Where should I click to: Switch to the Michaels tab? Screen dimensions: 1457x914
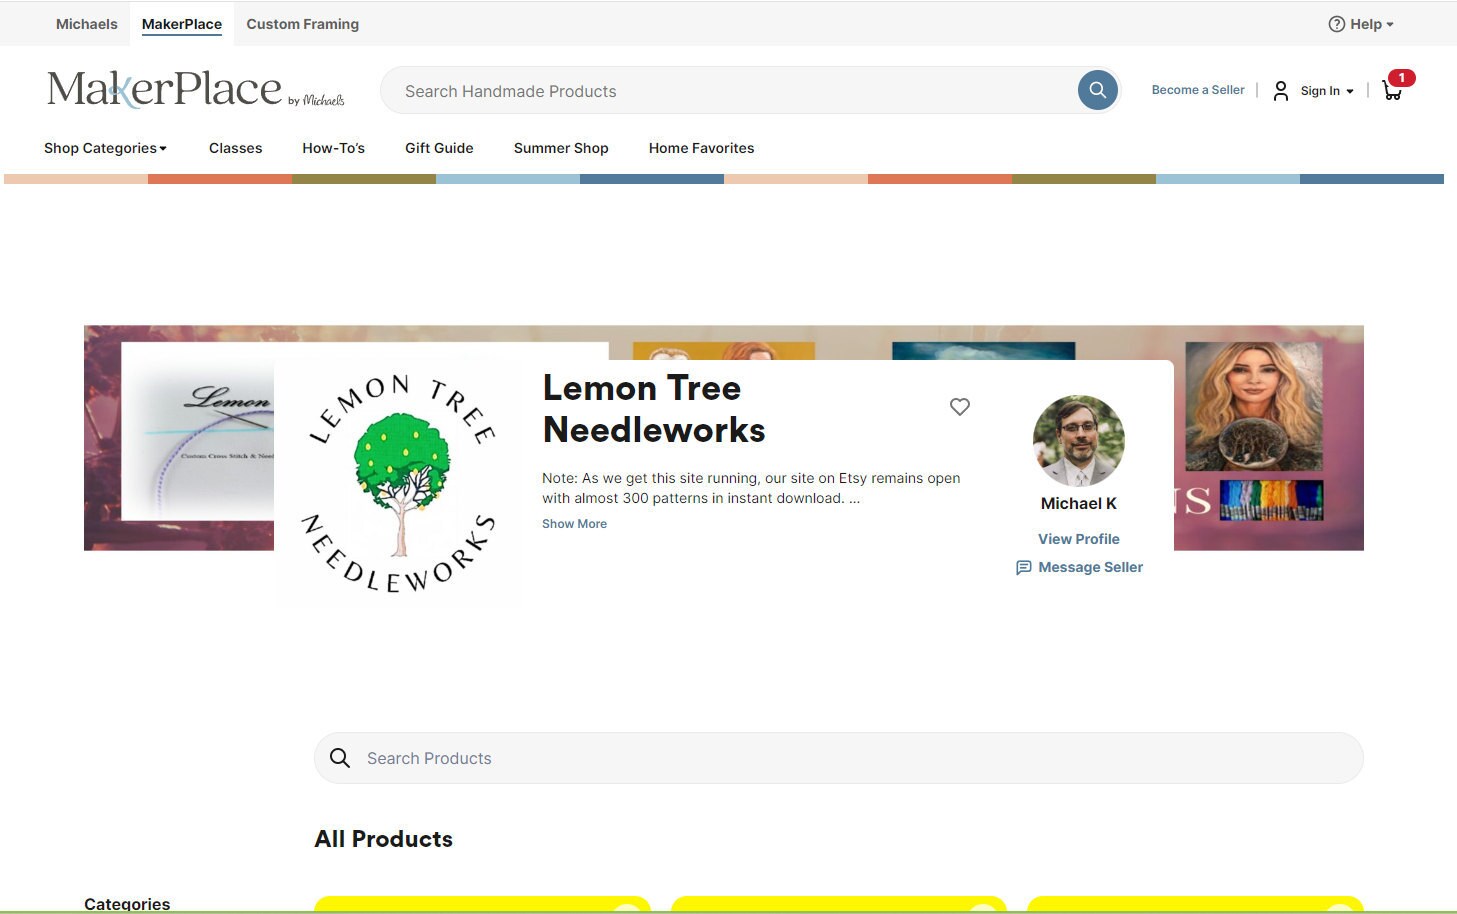[87, 24]
